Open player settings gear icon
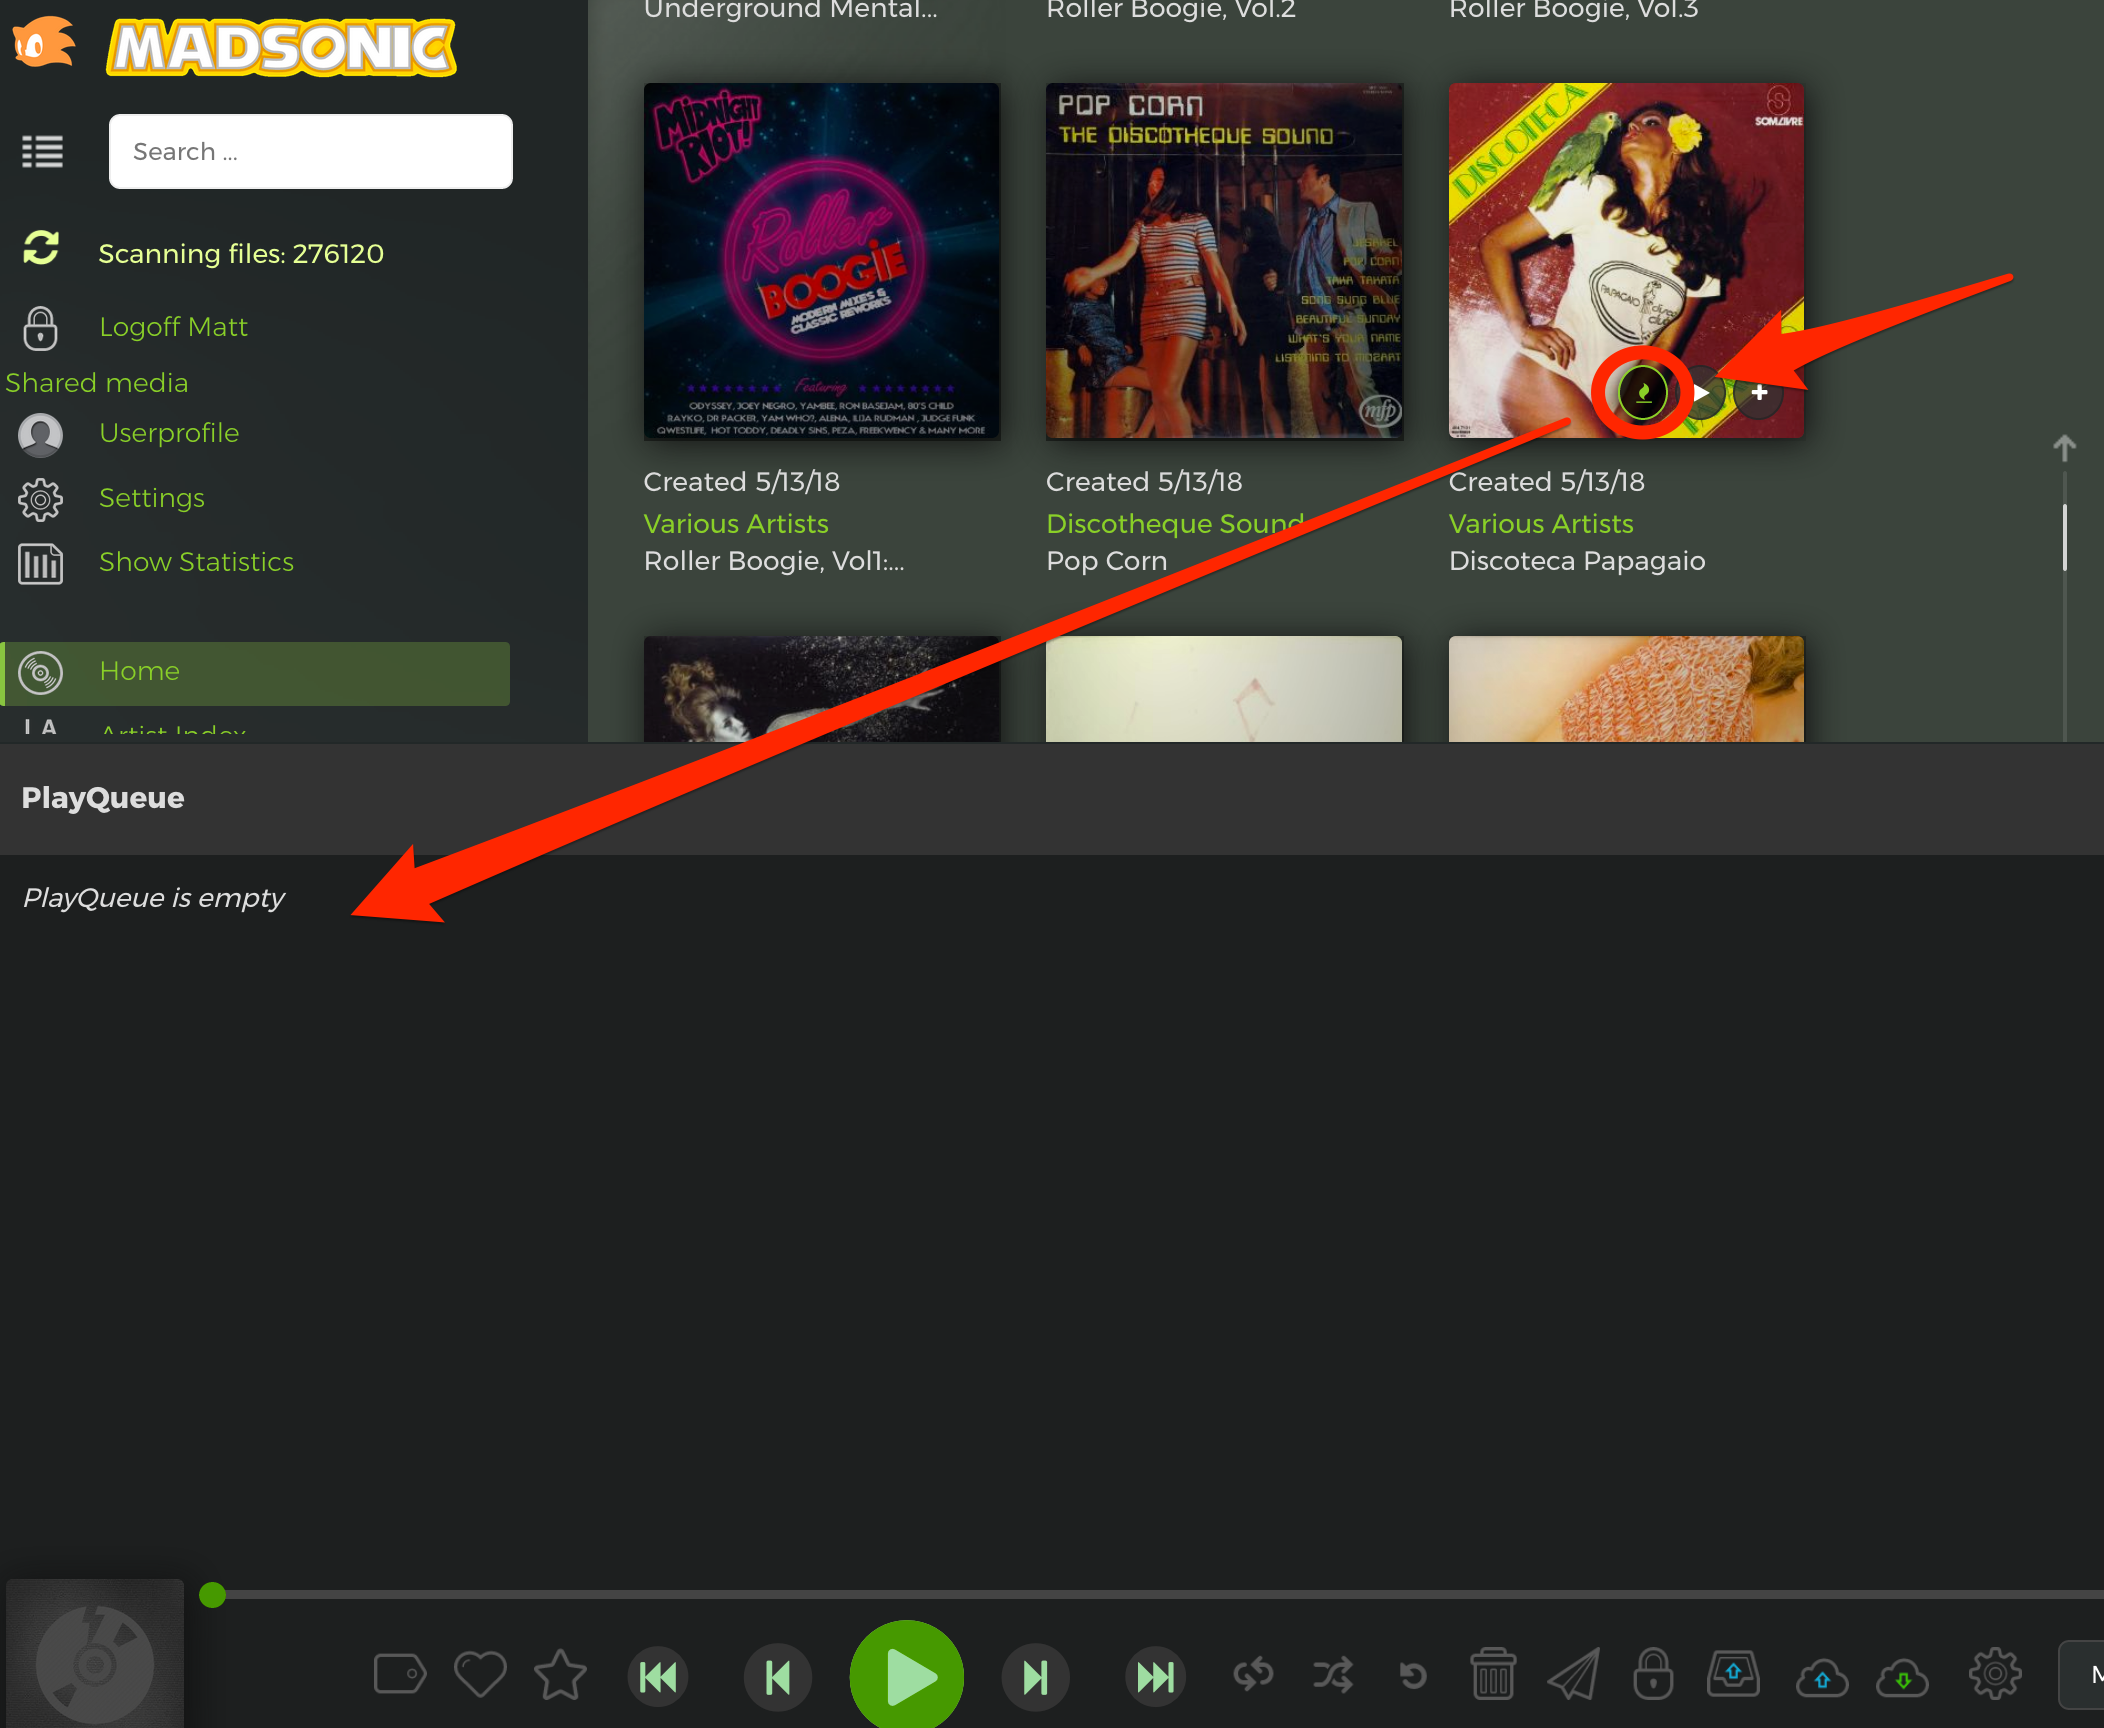Viewport: 2104px width, 1728px height. tap(1995, 1674)
